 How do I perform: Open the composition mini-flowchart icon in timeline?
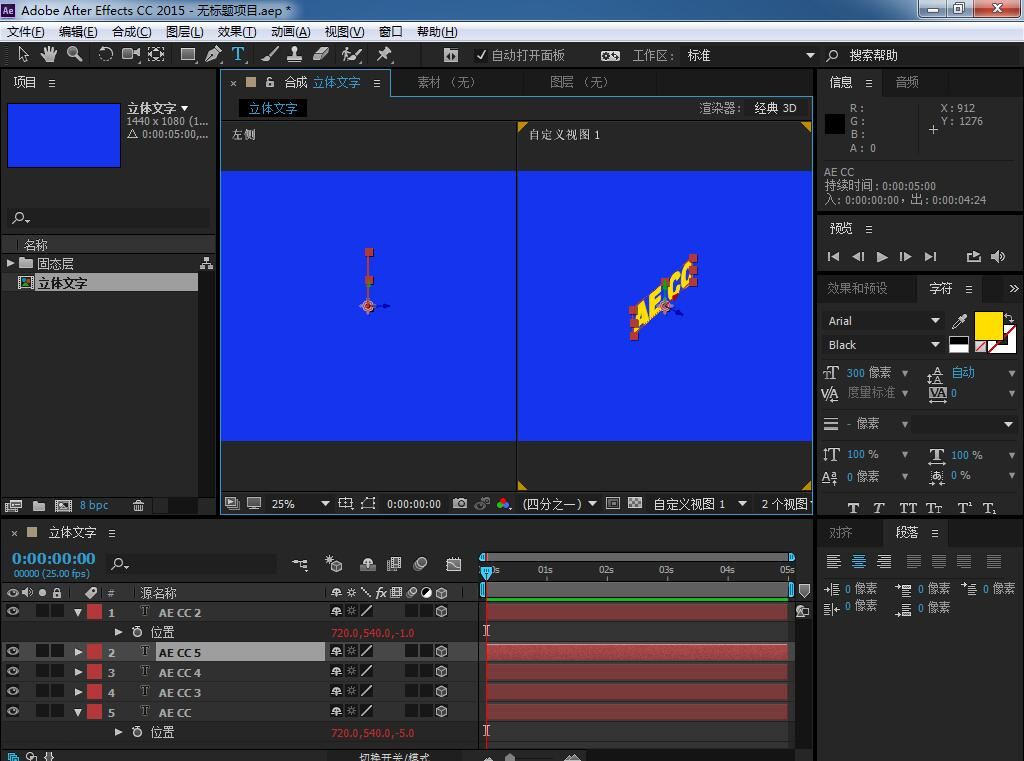pos(300,564)
